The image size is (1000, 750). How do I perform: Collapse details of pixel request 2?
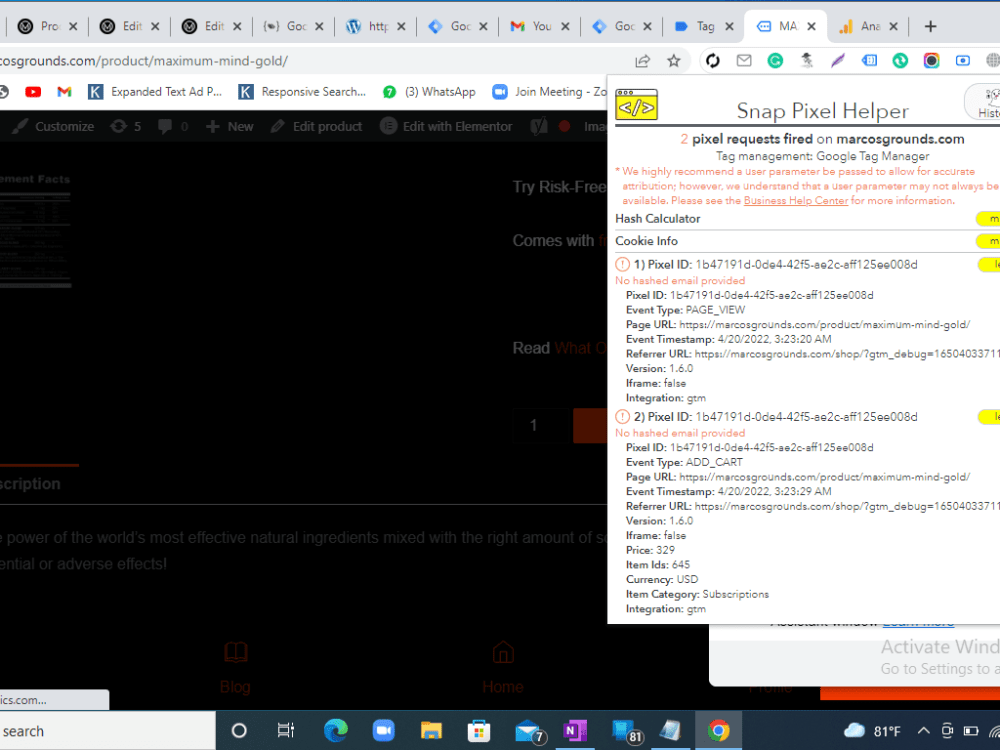[989, 417]
